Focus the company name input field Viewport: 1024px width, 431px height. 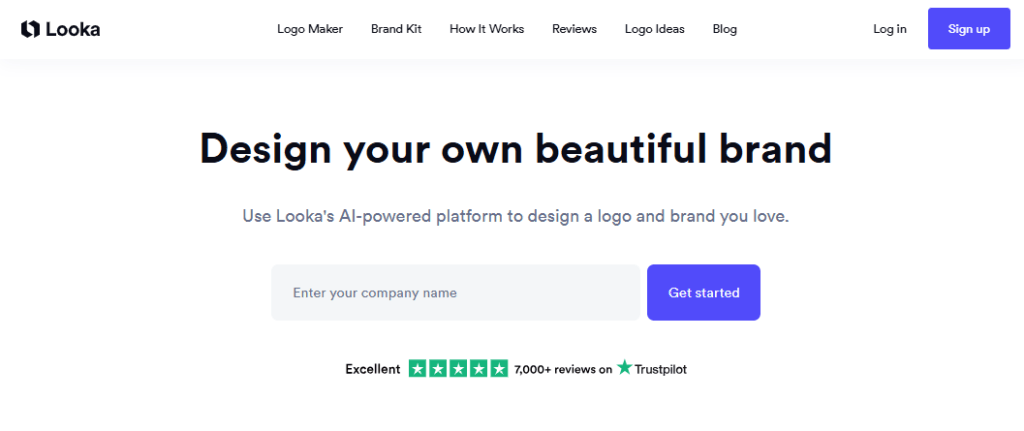(455, 293)
